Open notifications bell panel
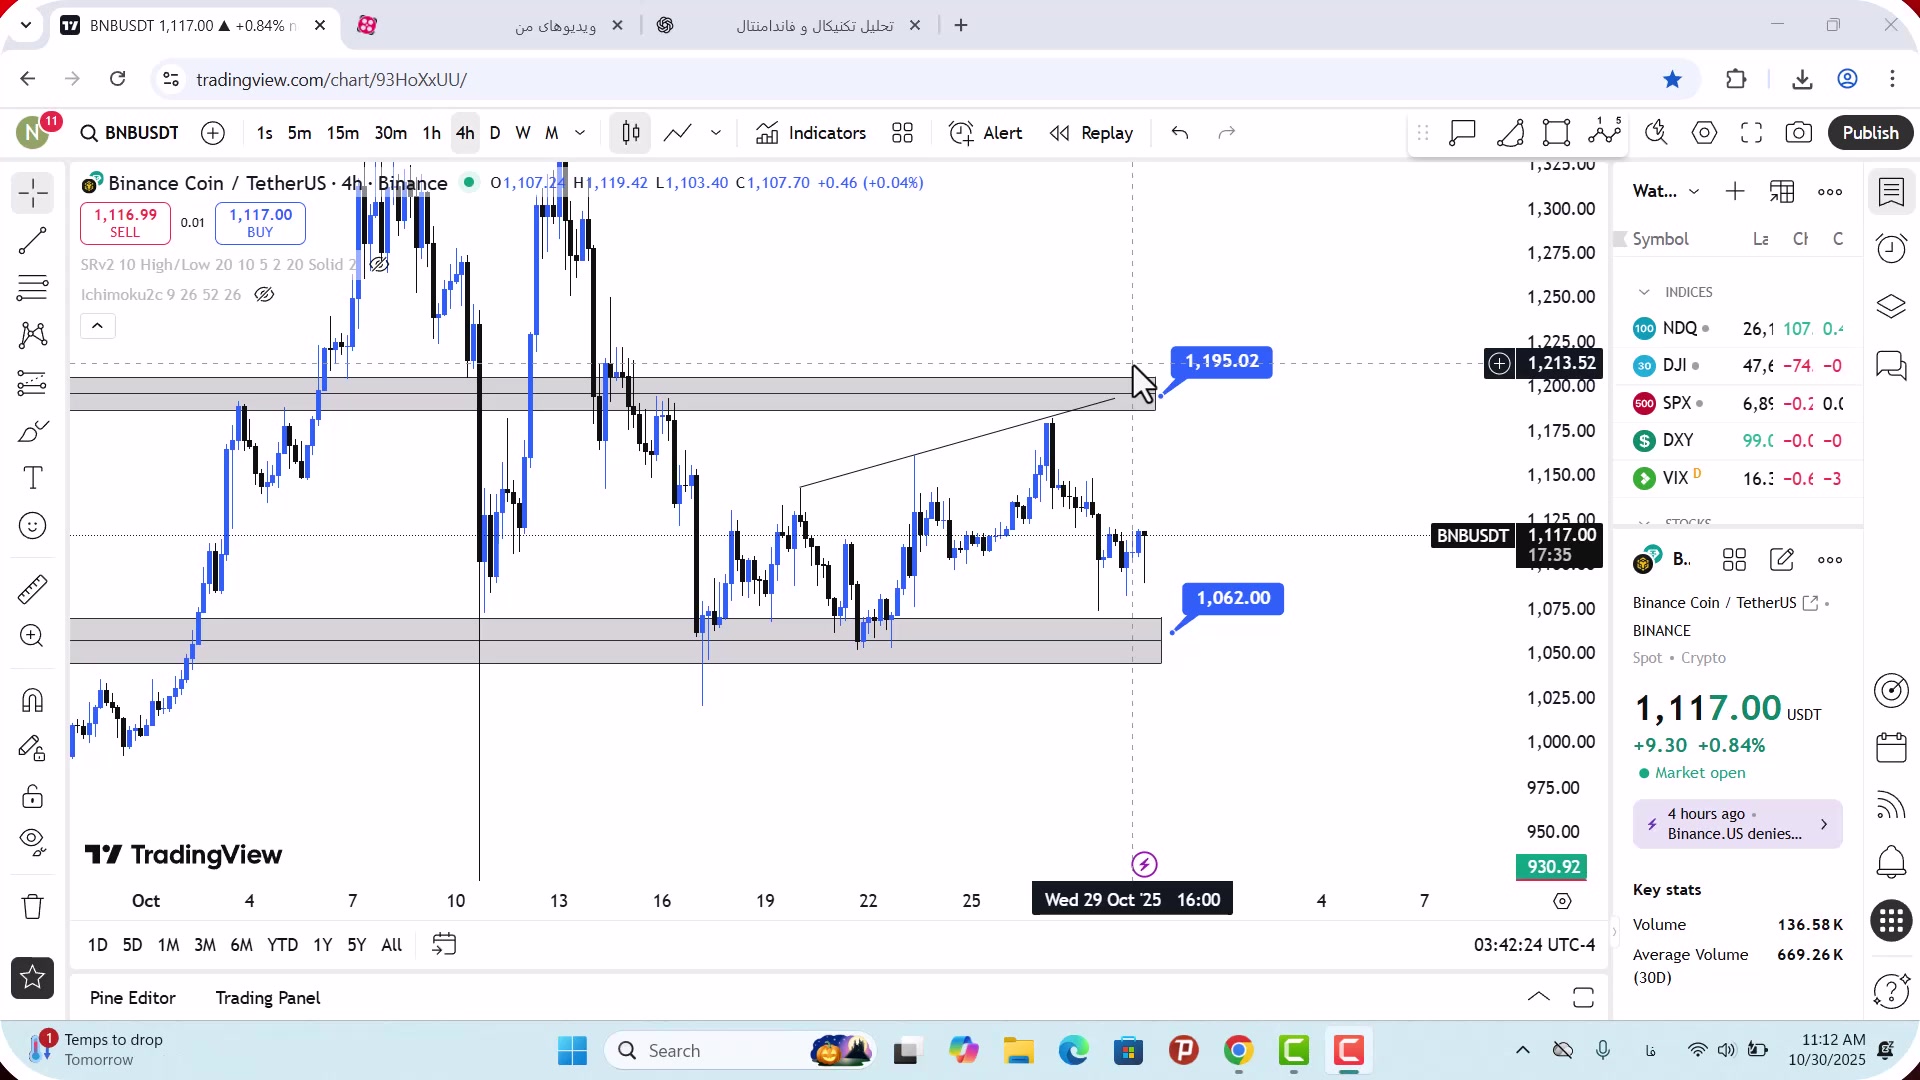Image resolution: width=1920 pixels, height=1080 pixels. 1891,862
